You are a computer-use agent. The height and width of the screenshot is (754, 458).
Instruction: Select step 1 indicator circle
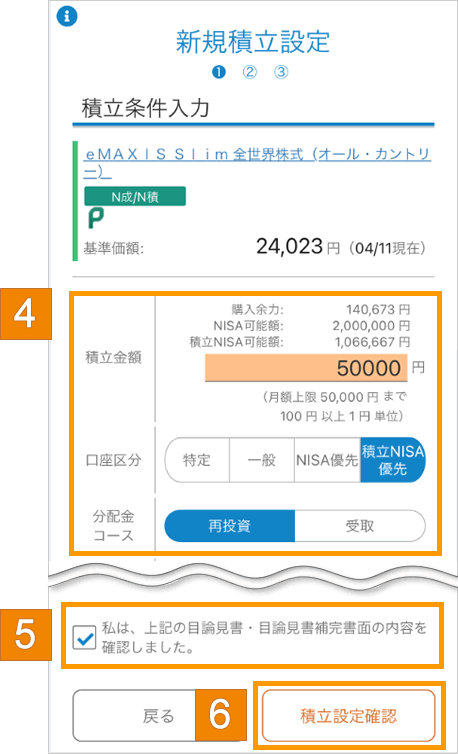[x=219, y=72]
